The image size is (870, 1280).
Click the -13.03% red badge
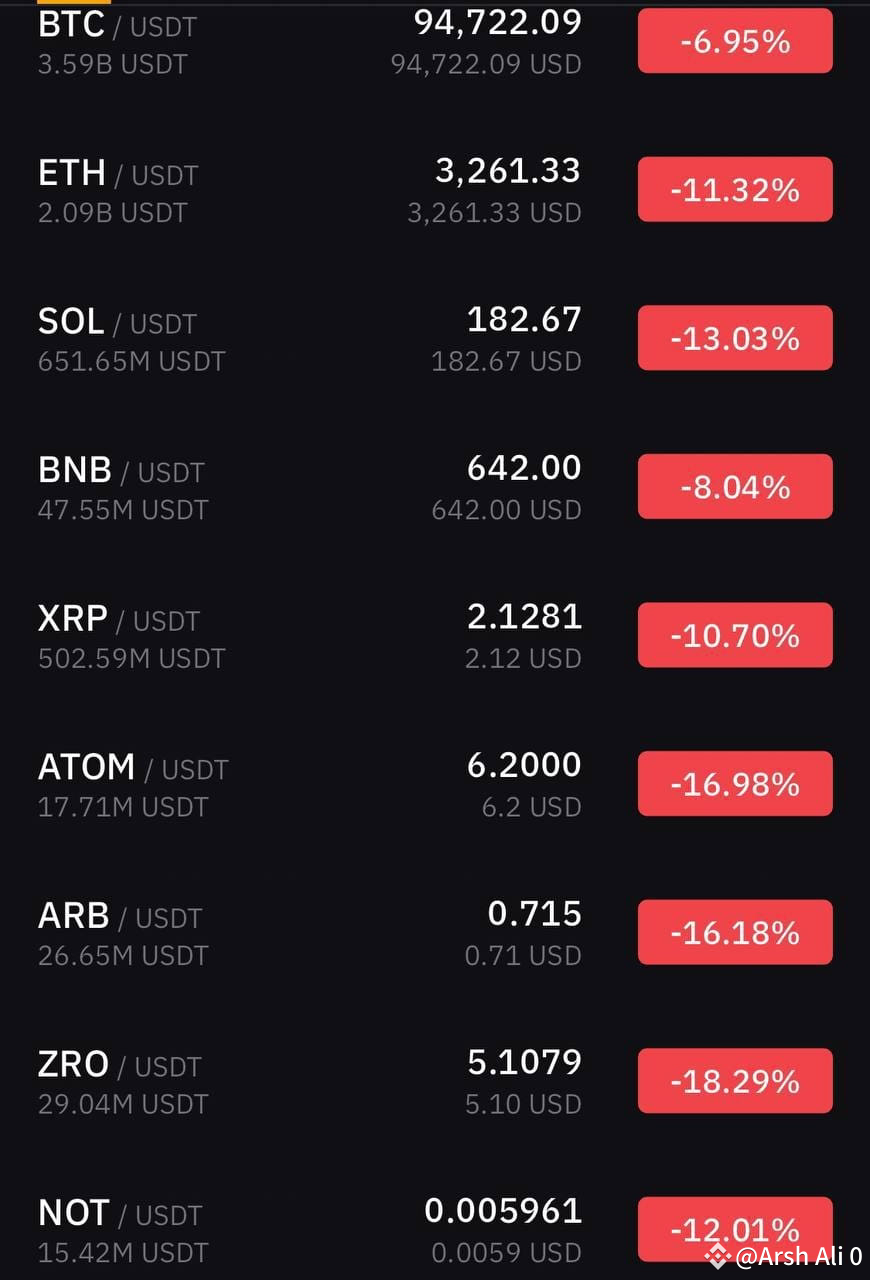coord(735,338)
